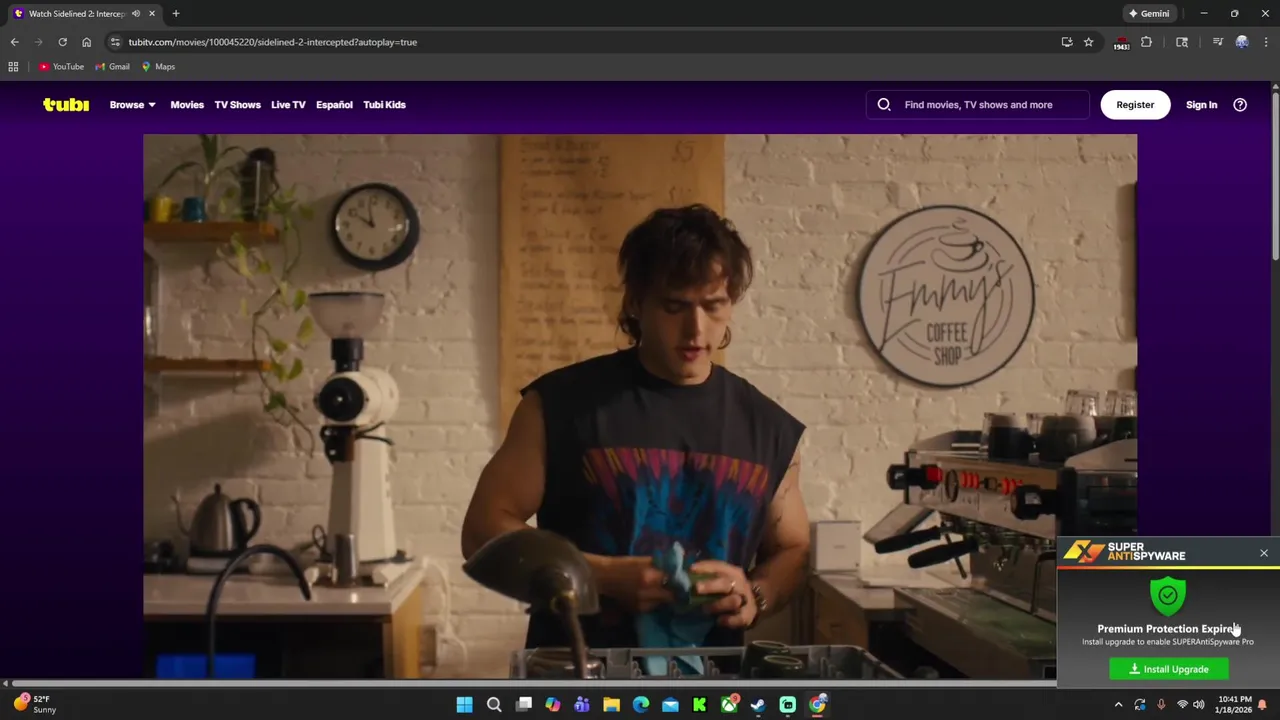Open the notification bell in system tray
The width and height of the screenshot is (1280, 720).
(1262, 705)
